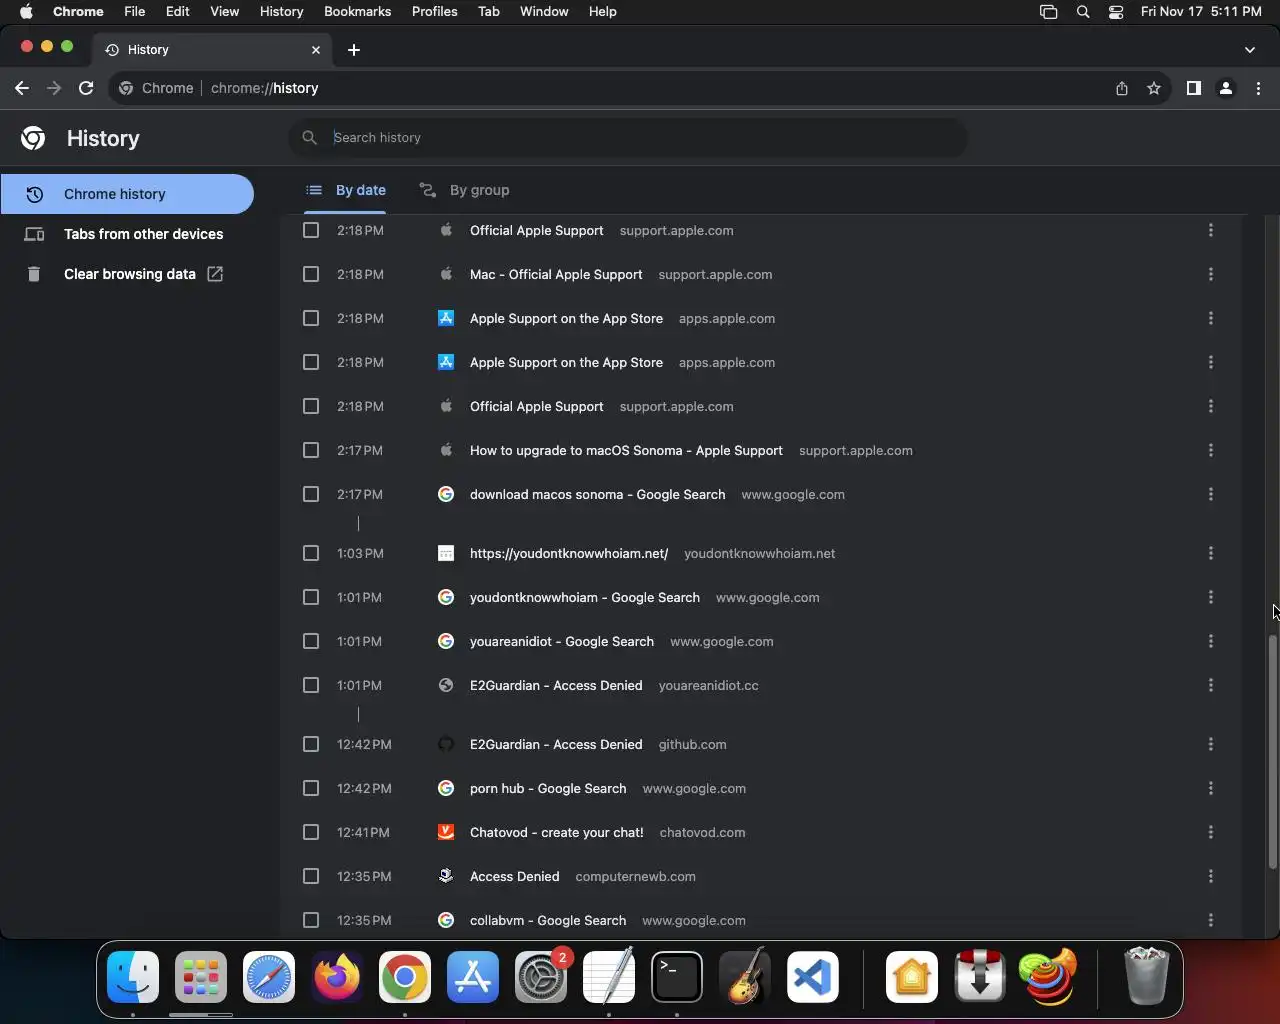Open the Bookmarks menu

pyautogui.click(x=357, y=12)
